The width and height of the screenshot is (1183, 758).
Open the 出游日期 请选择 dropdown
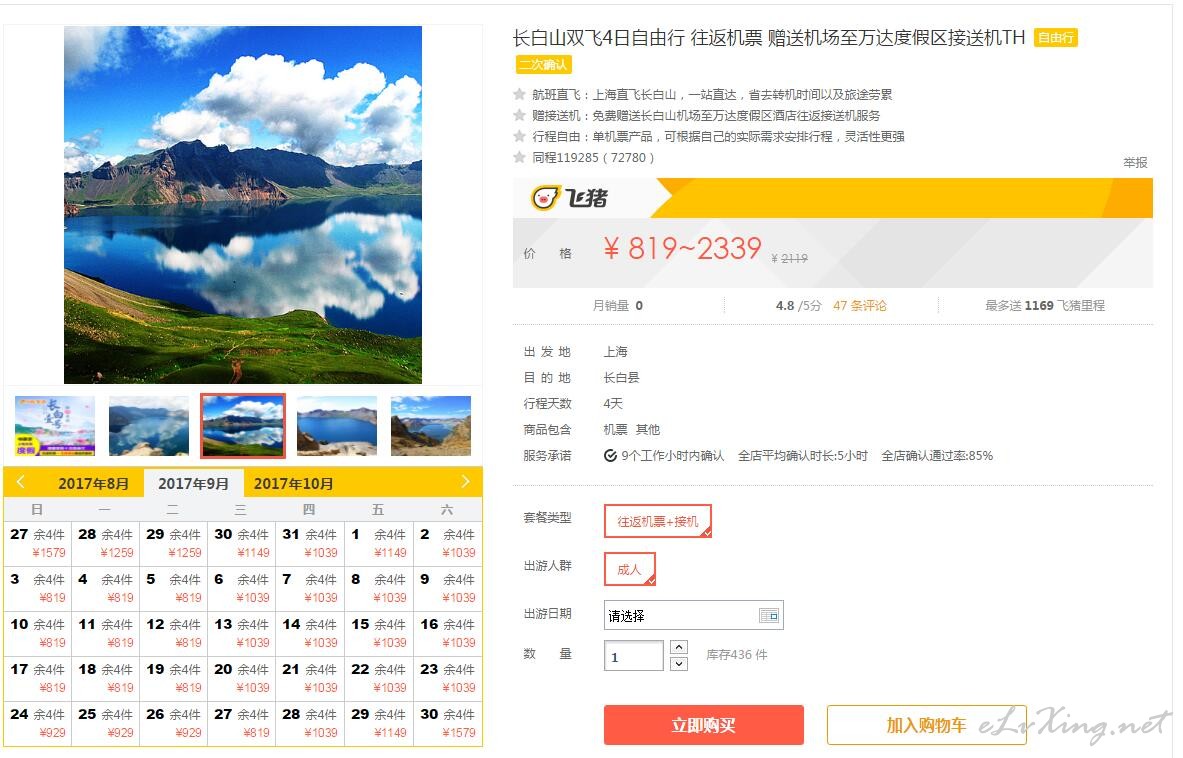pos(693,615)
